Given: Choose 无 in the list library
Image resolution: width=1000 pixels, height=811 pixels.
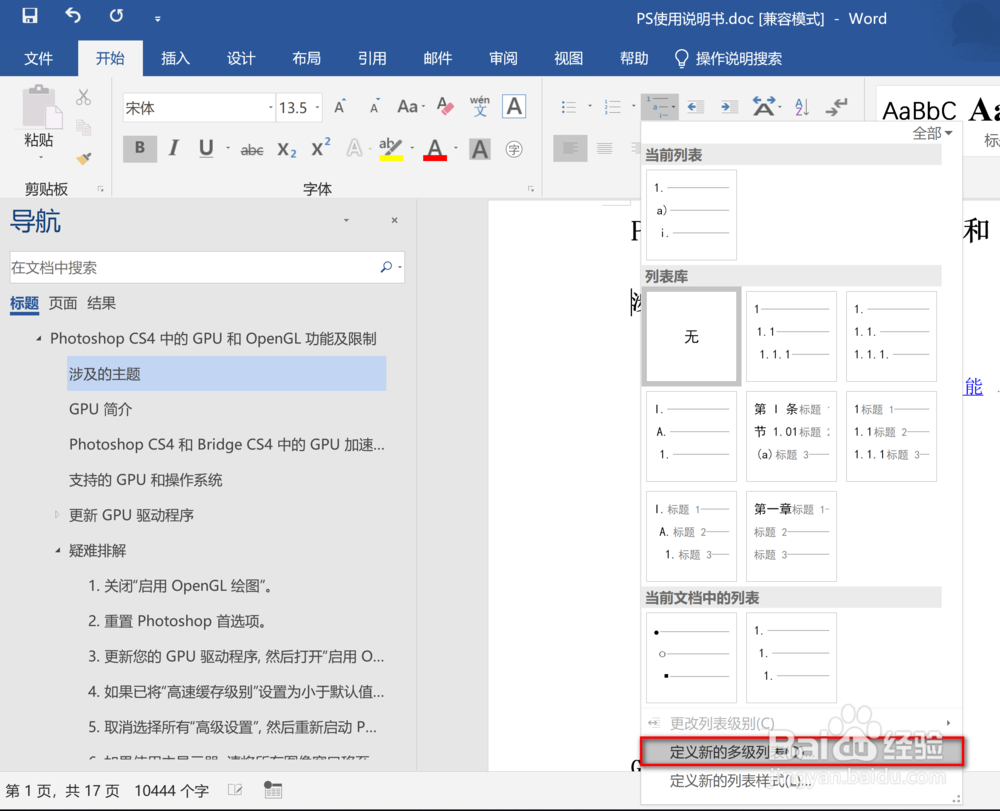Looking at the screenshot, I should 691,337.
